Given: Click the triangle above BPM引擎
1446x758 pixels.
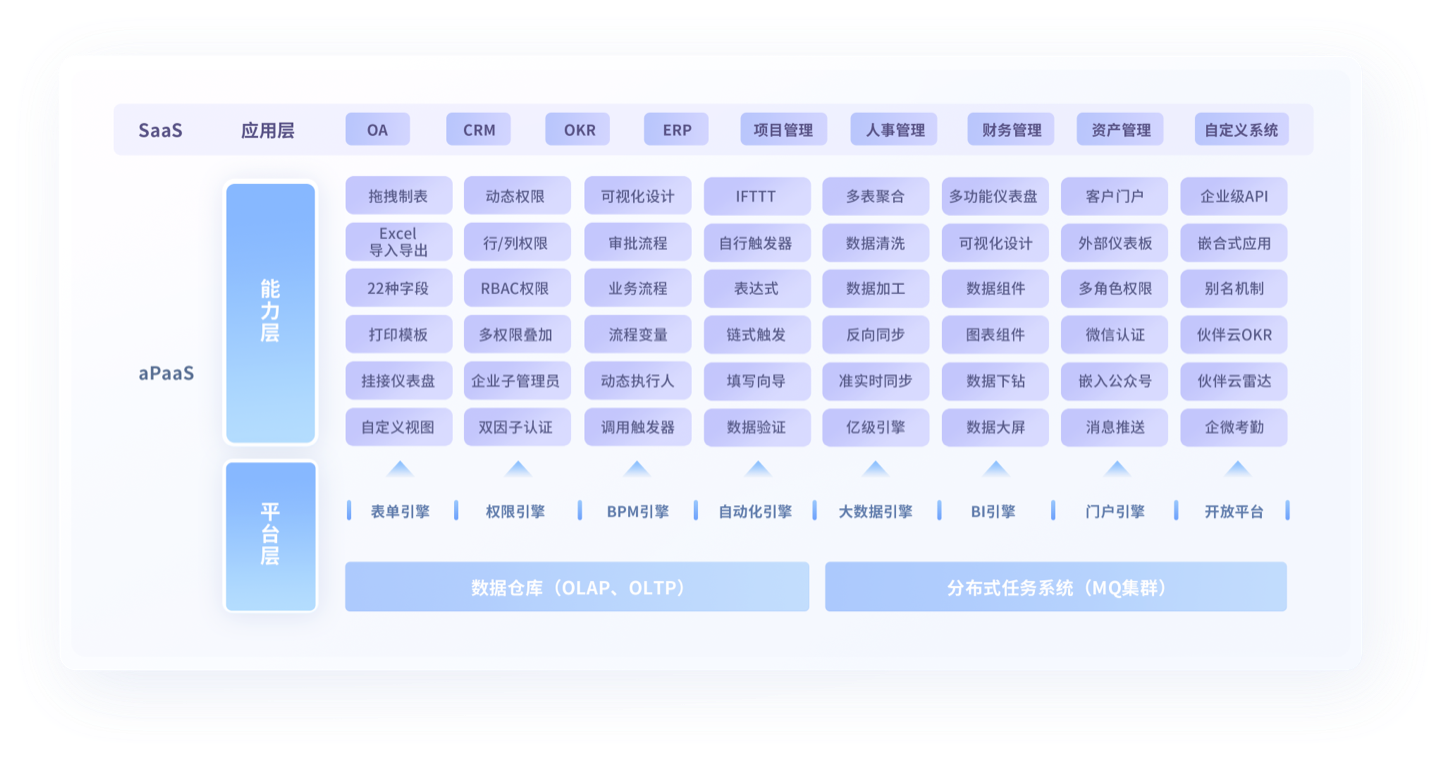Looking at the screenshot, I should click(637, 469).
